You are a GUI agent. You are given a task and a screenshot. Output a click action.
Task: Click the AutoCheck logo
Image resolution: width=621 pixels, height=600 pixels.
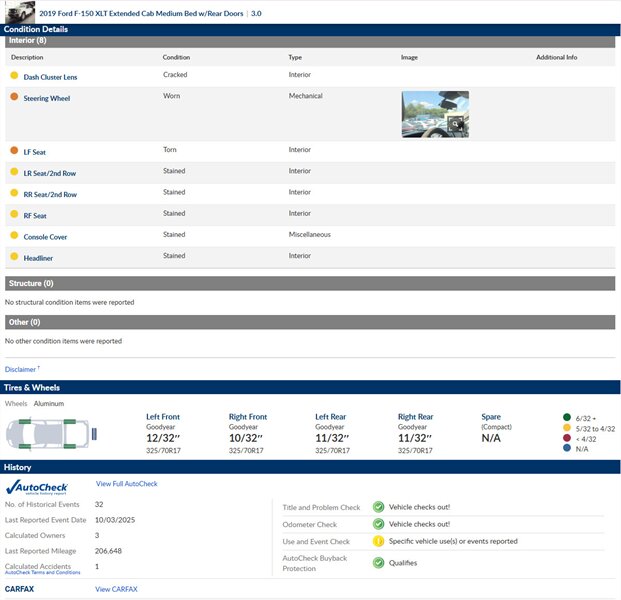[37, 488]
